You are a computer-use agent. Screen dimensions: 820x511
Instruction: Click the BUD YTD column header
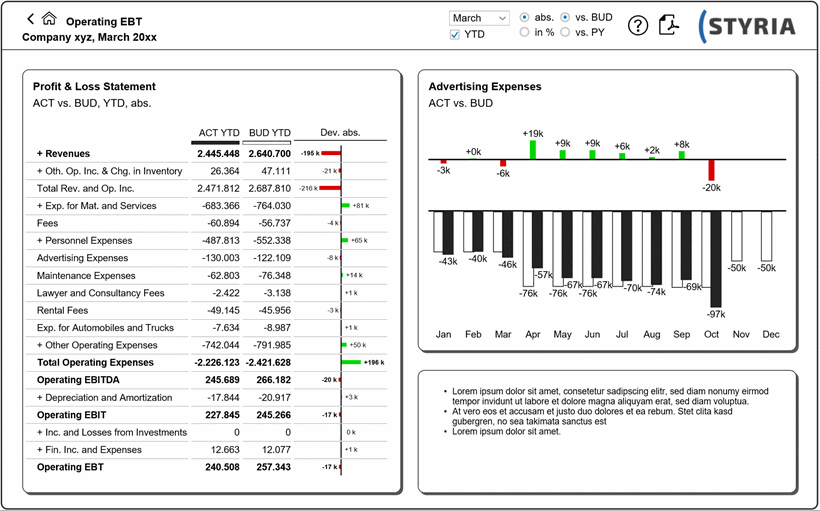[269, 133]
